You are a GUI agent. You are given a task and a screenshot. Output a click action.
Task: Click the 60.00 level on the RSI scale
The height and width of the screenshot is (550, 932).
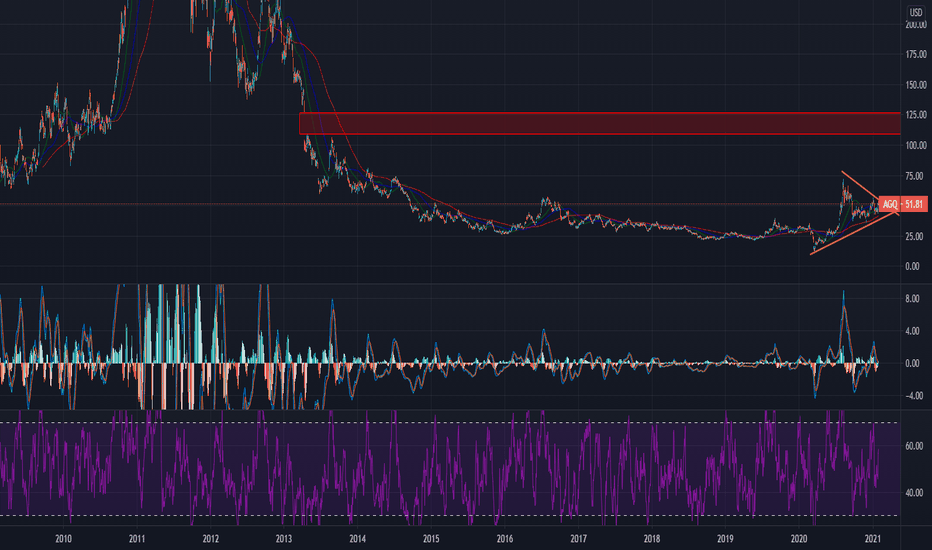[914, 446]
